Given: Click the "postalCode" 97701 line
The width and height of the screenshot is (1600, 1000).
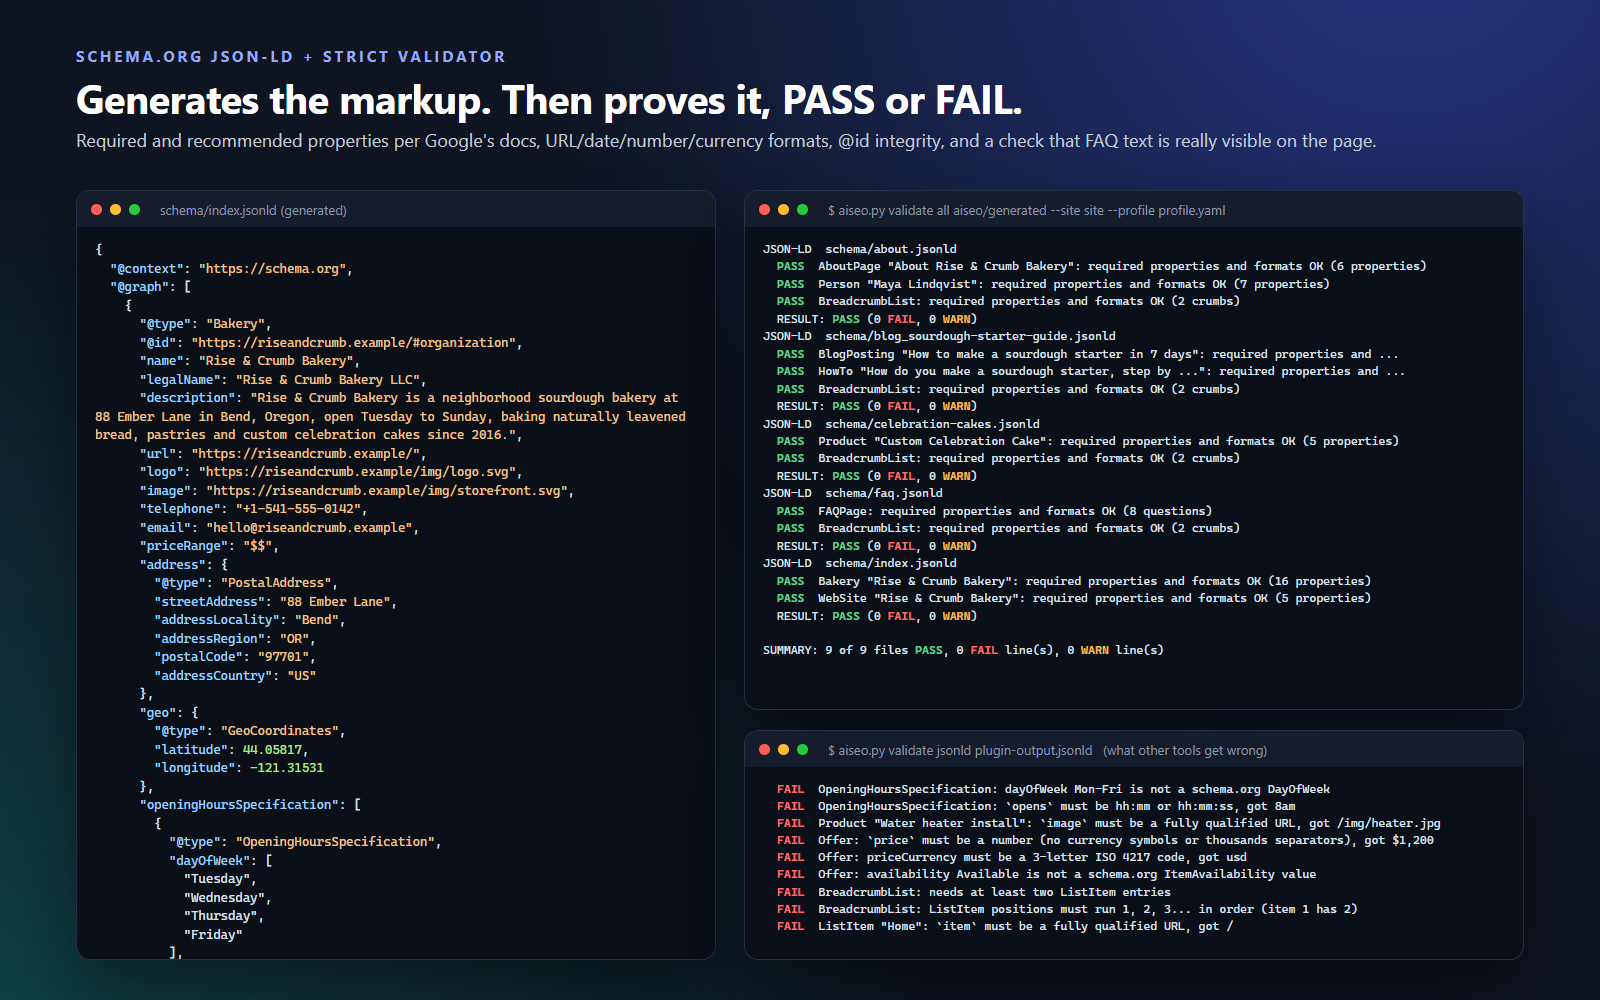Looking at the screenshot, I should pos(235,656).
